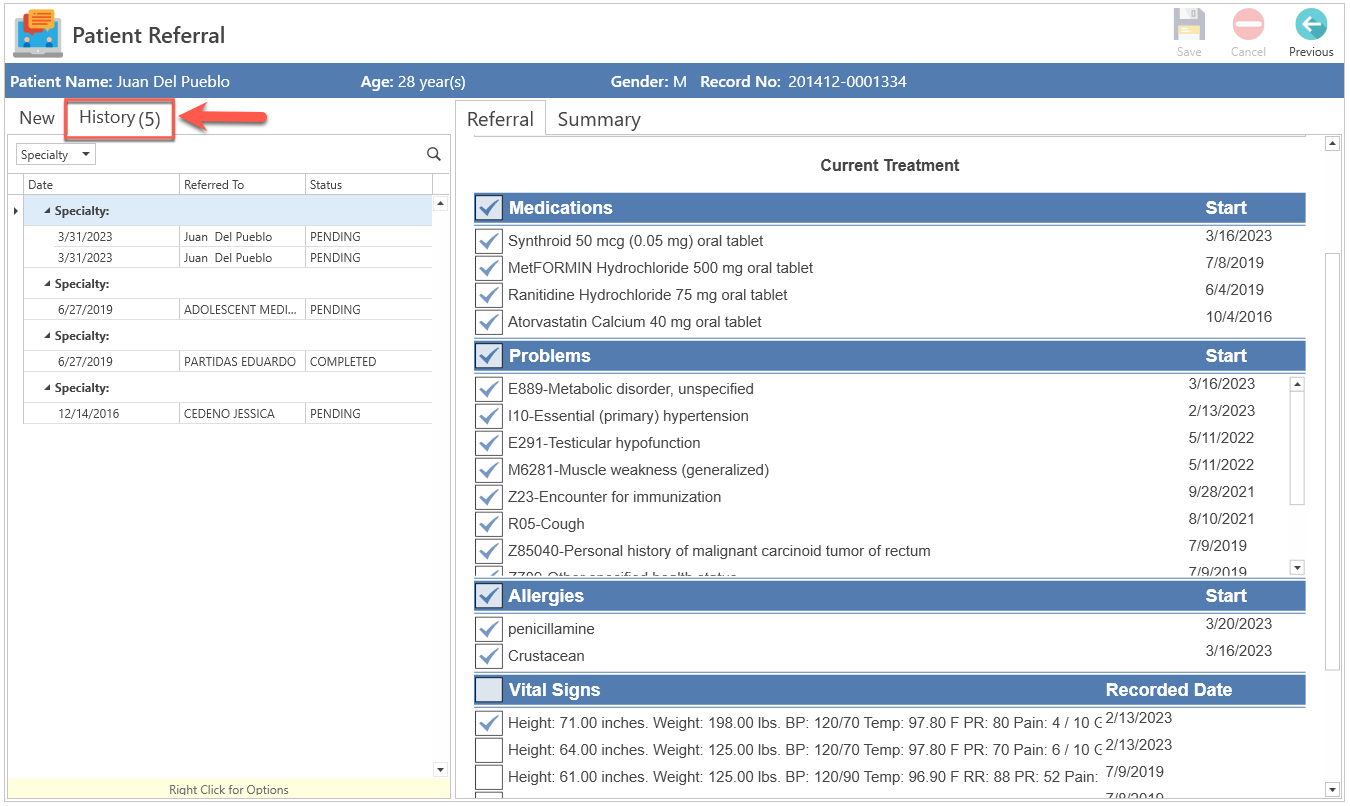
Task: Uncheck the Crustacean allergy
Action: coord(489,656)
